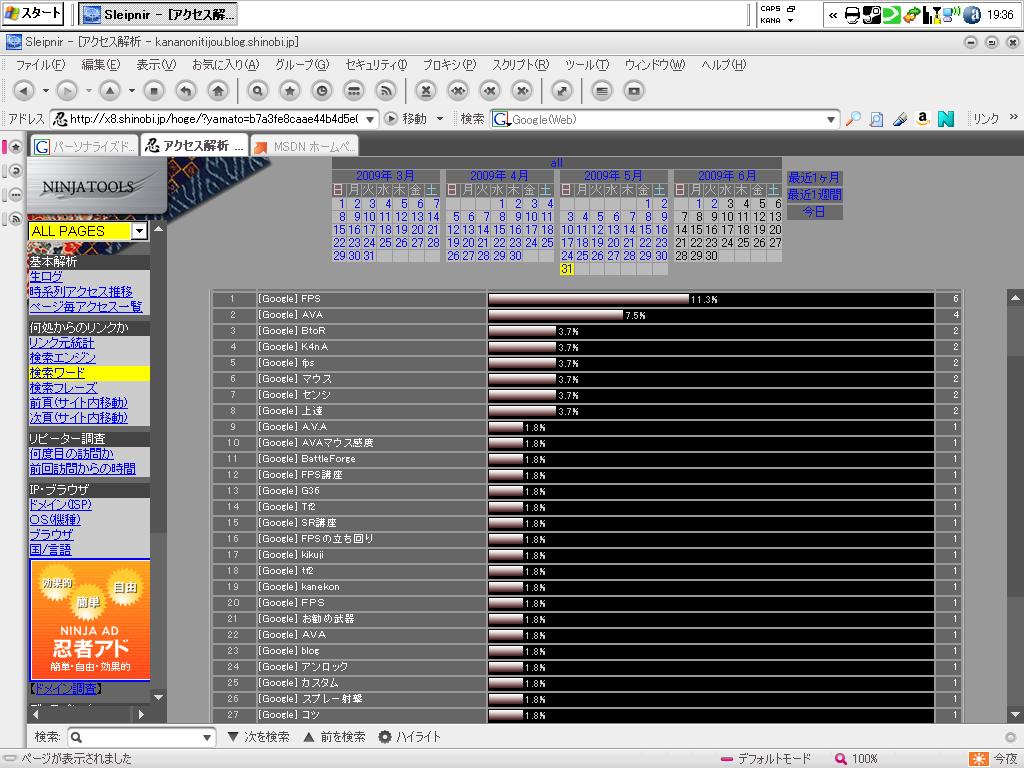Expand the Google search box dropdown
Screen dimensions: 1024x768
click(831, 120)
